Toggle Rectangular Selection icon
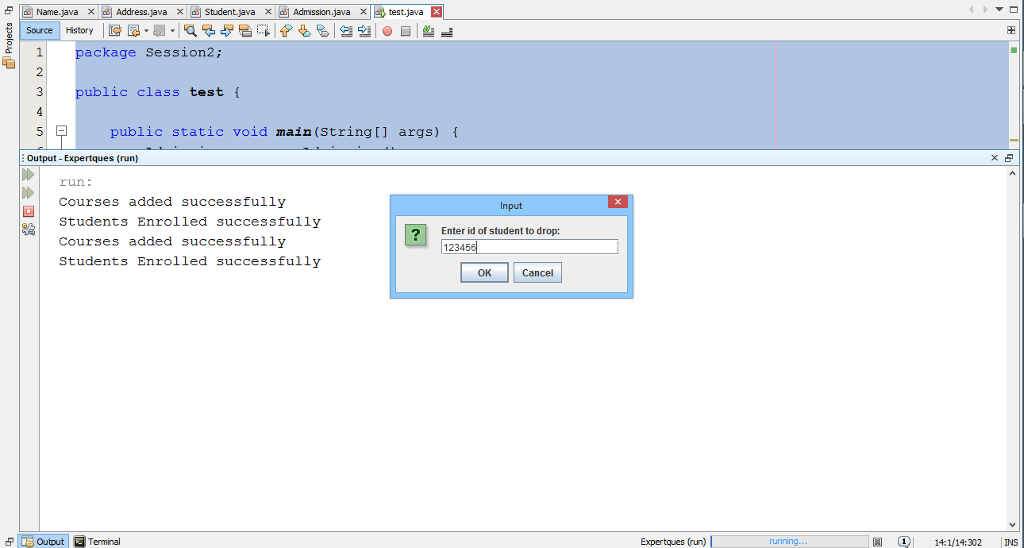Image resolution: width=1024 pixels, height=548 pixels. point(263,31)
